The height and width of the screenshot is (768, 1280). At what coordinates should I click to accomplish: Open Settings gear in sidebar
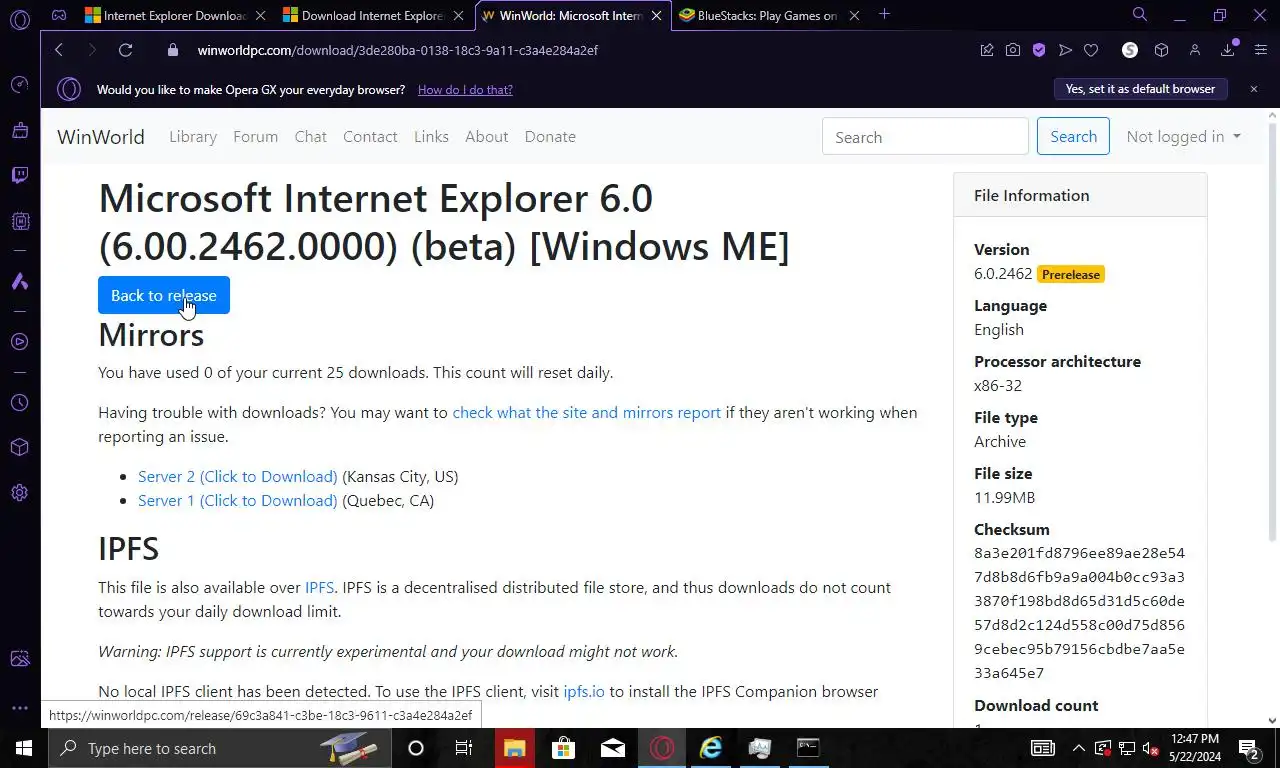coord(19,493)
